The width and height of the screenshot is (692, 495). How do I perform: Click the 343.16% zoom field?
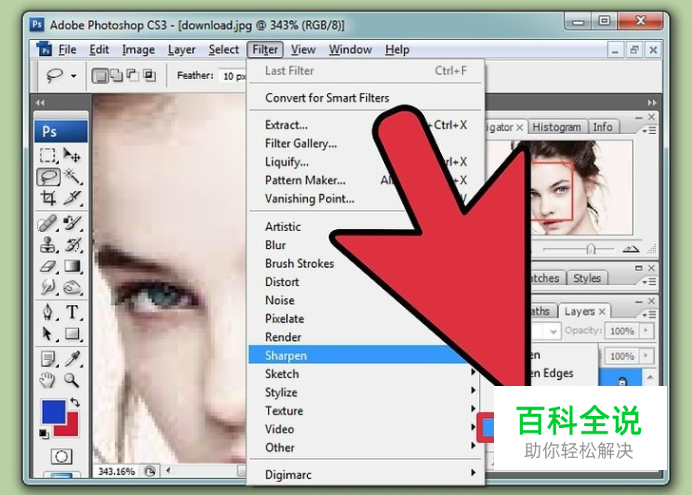pos(117,471)
